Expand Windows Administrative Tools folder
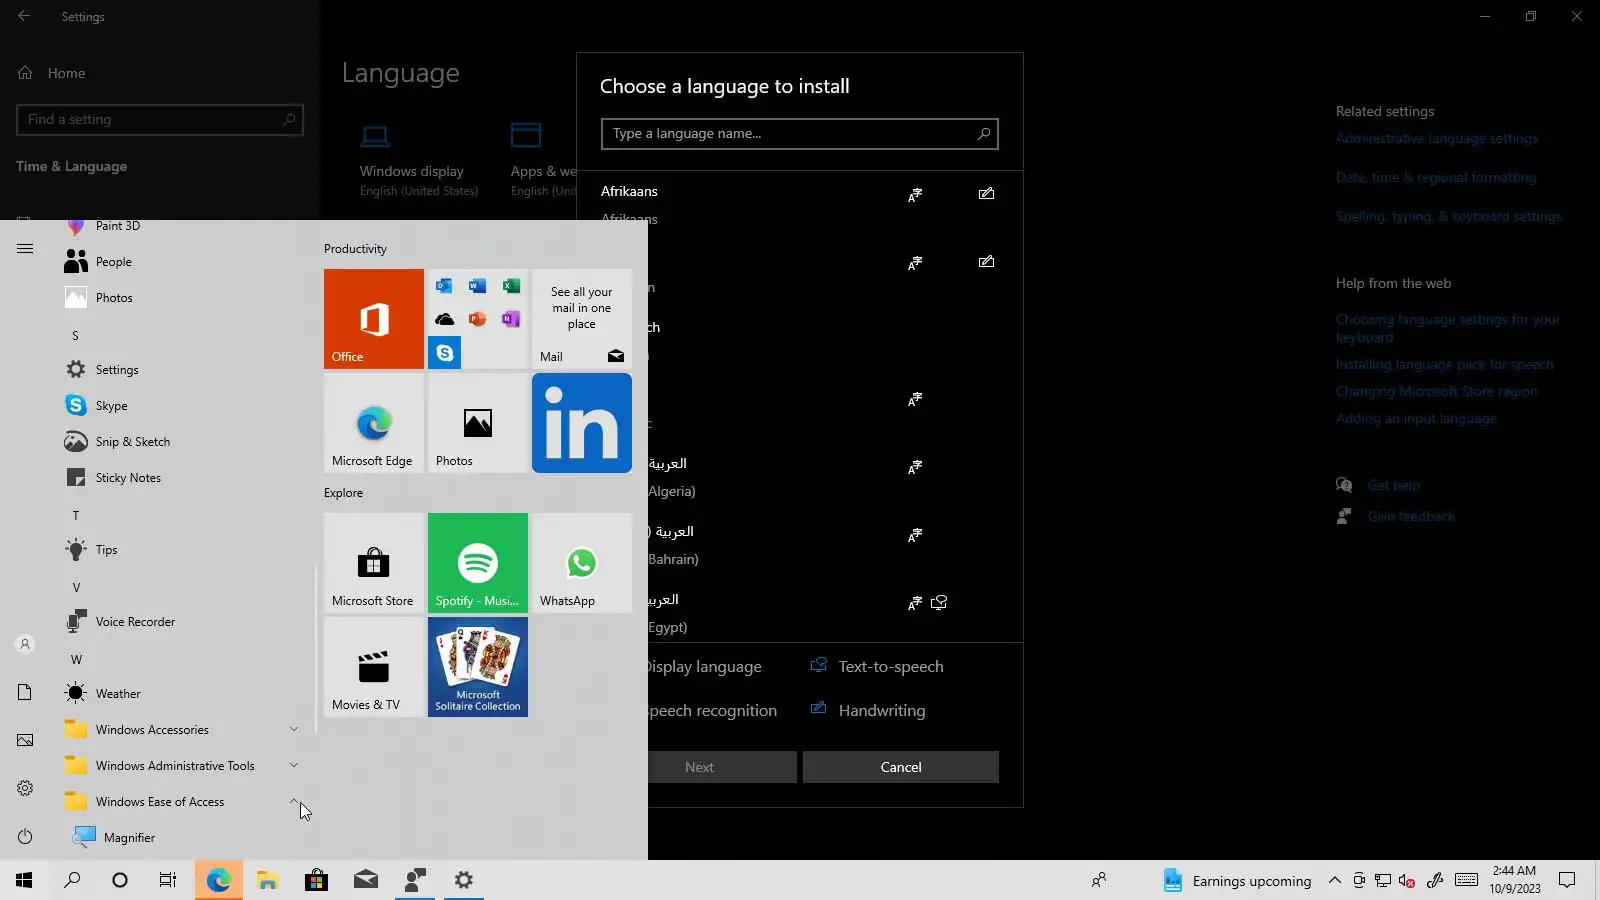 point(180,766)
